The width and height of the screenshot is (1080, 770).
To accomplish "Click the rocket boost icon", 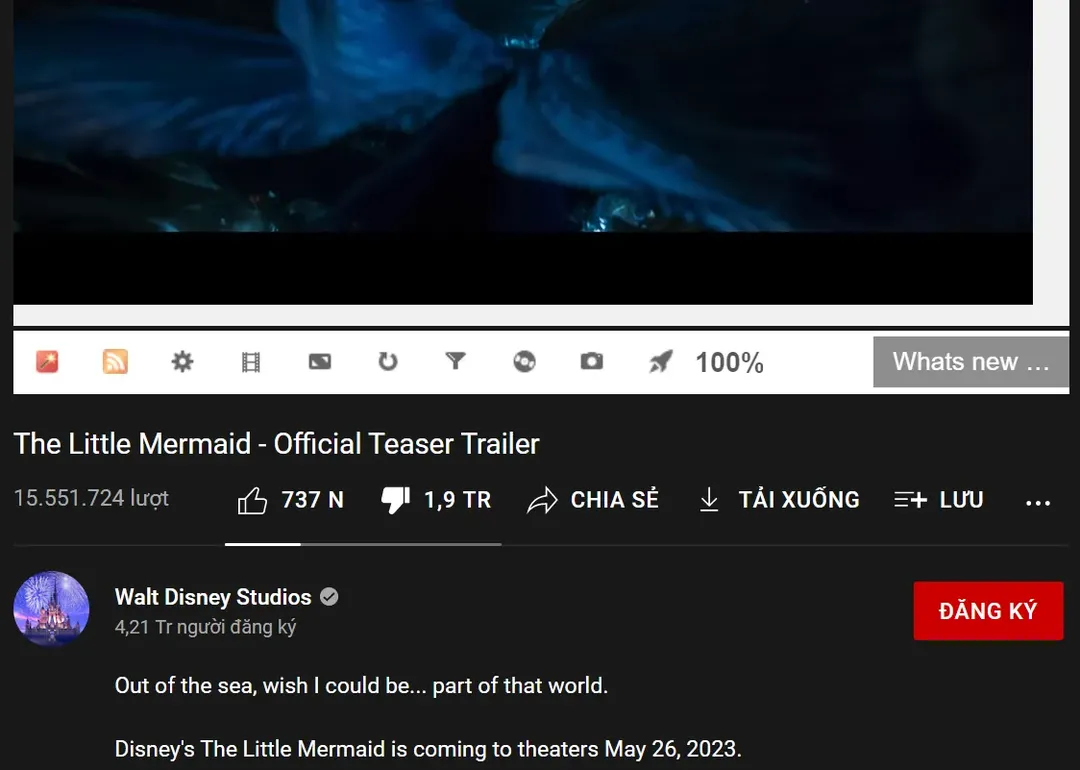I will pos(659,362).
